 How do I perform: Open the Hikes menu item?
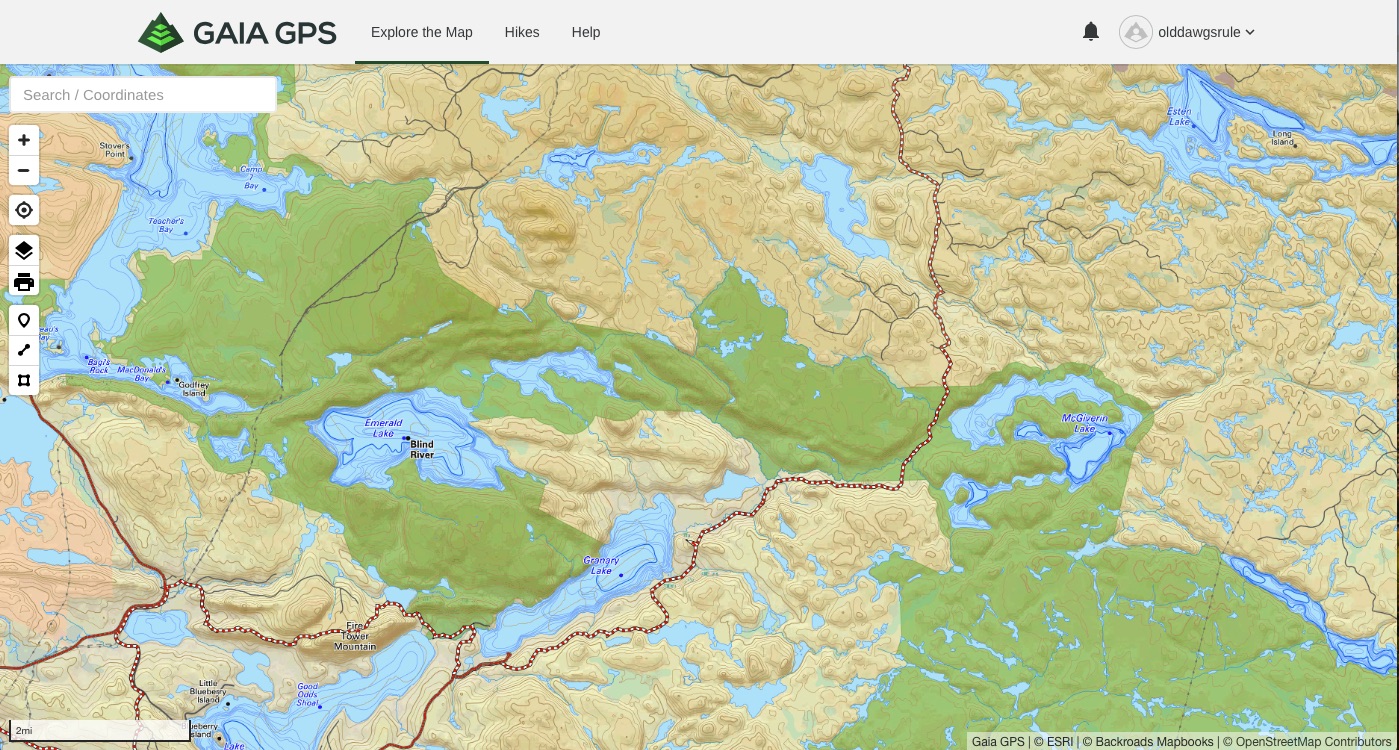[522, 32]
